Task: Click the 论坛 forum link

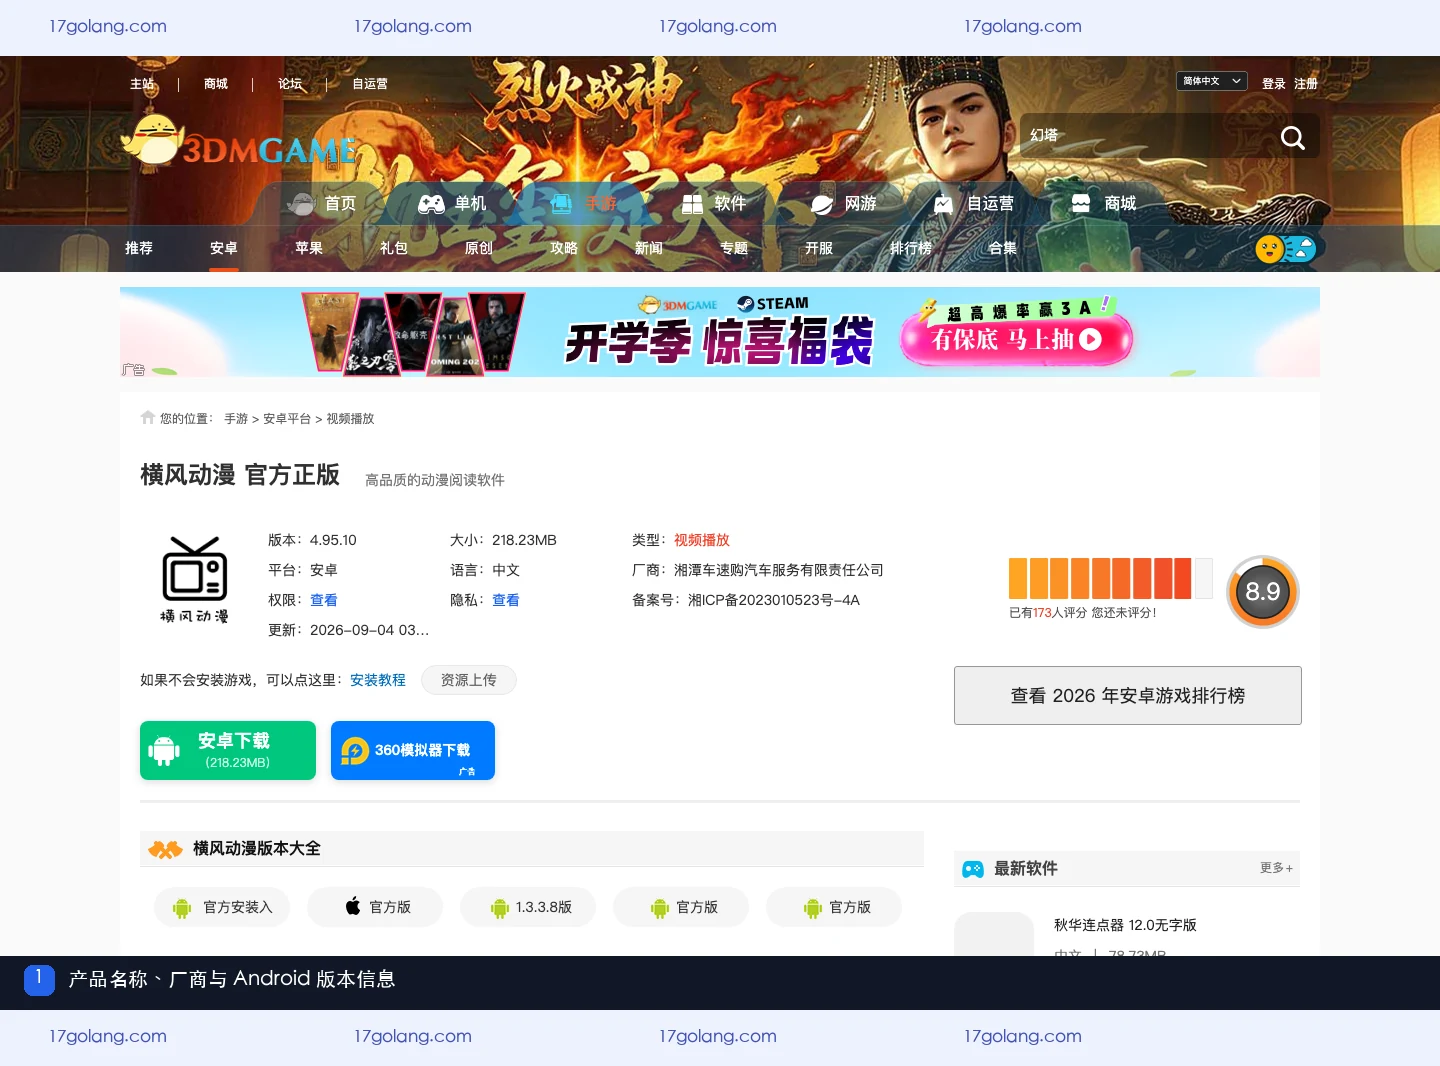Action: coord(290,84)
